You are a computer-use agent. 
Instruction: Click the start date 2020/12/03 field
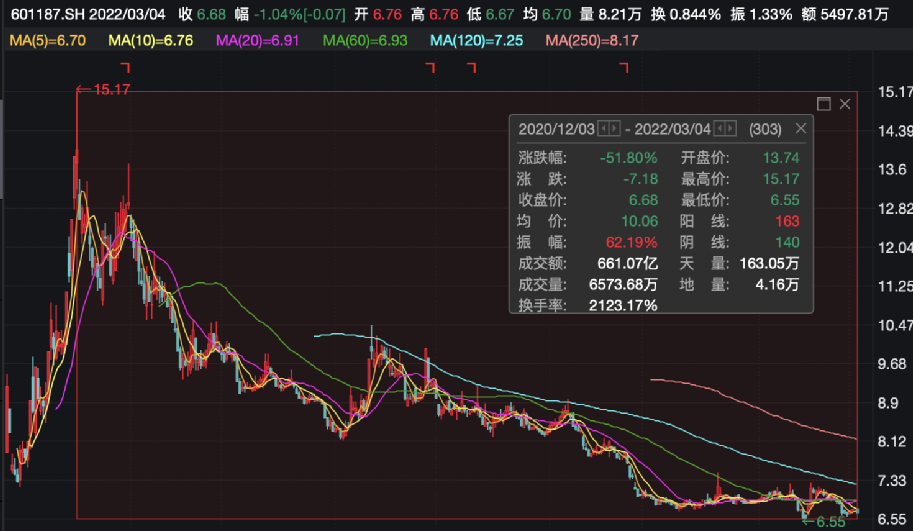tap(556, 129)
